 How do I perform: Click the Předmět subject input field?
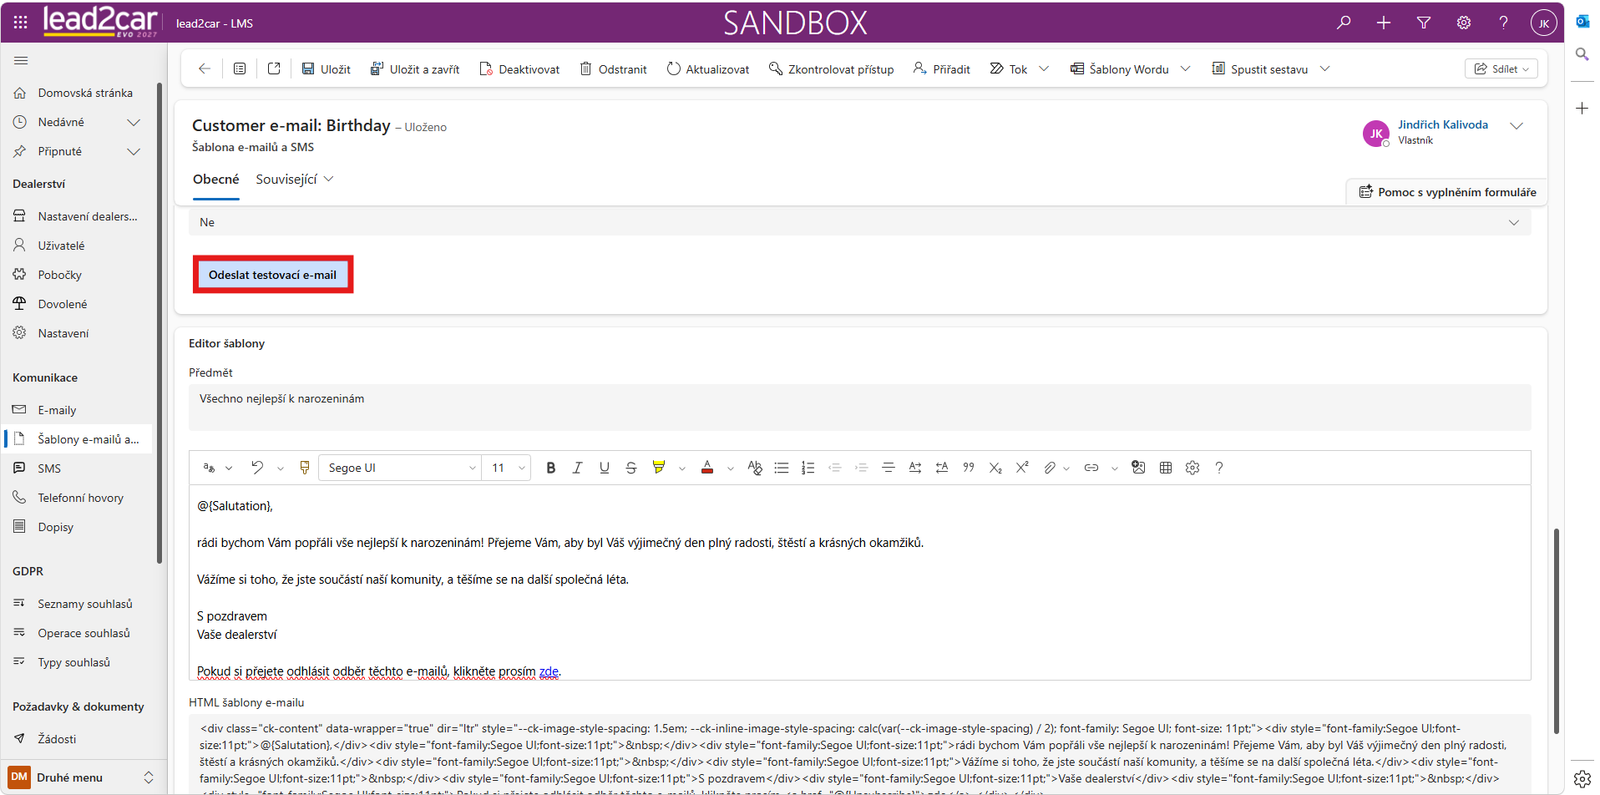pyautogui.click(x=860, y=407)
